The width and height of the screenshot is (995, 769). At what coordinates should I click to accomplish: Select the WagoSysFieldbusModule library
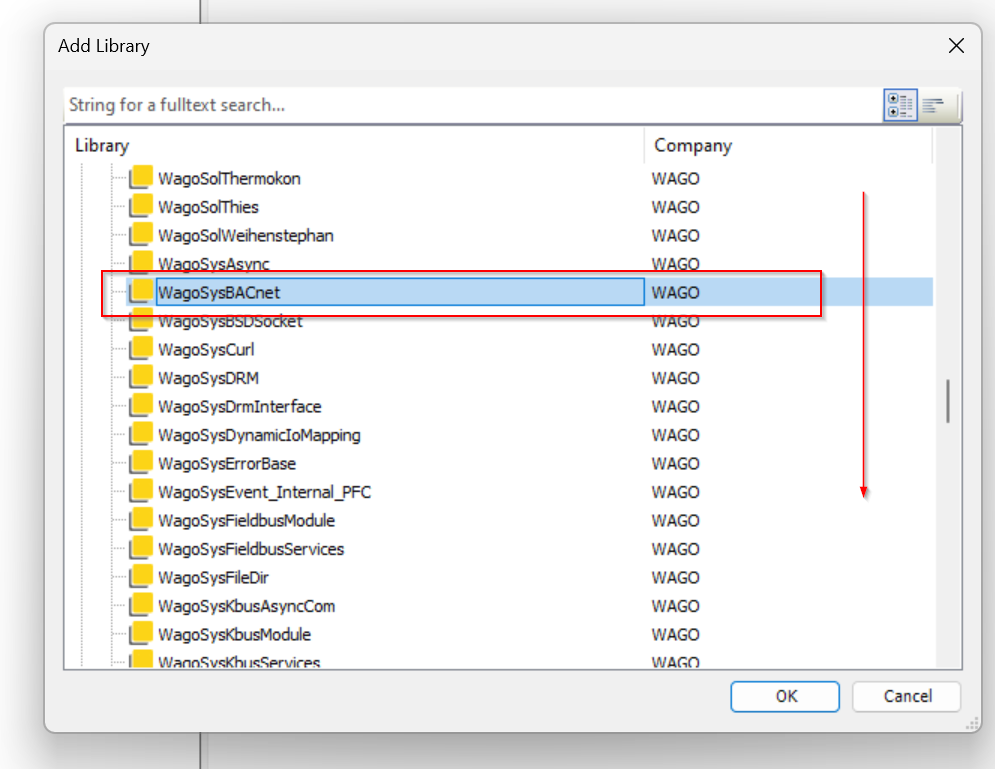(x=246, y=521)
